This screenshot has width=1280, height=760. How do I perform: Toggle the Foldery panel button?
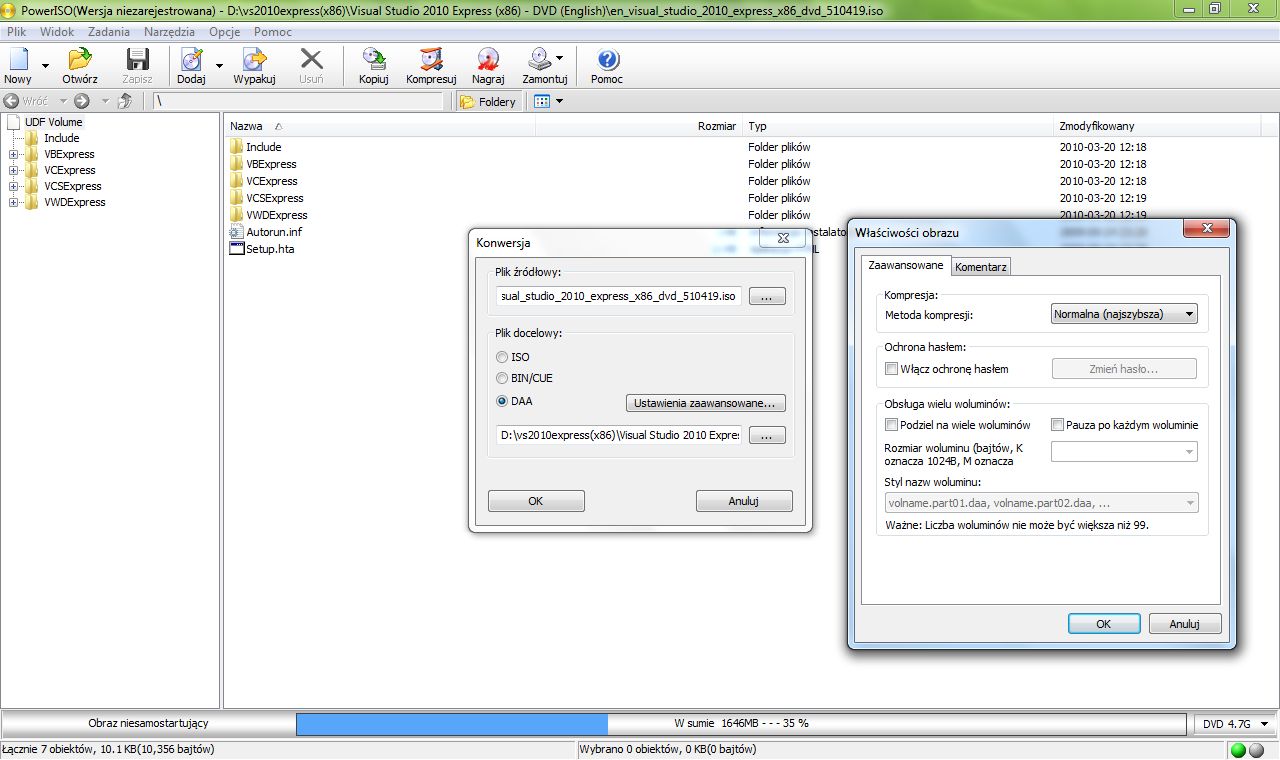click(489, 101)
